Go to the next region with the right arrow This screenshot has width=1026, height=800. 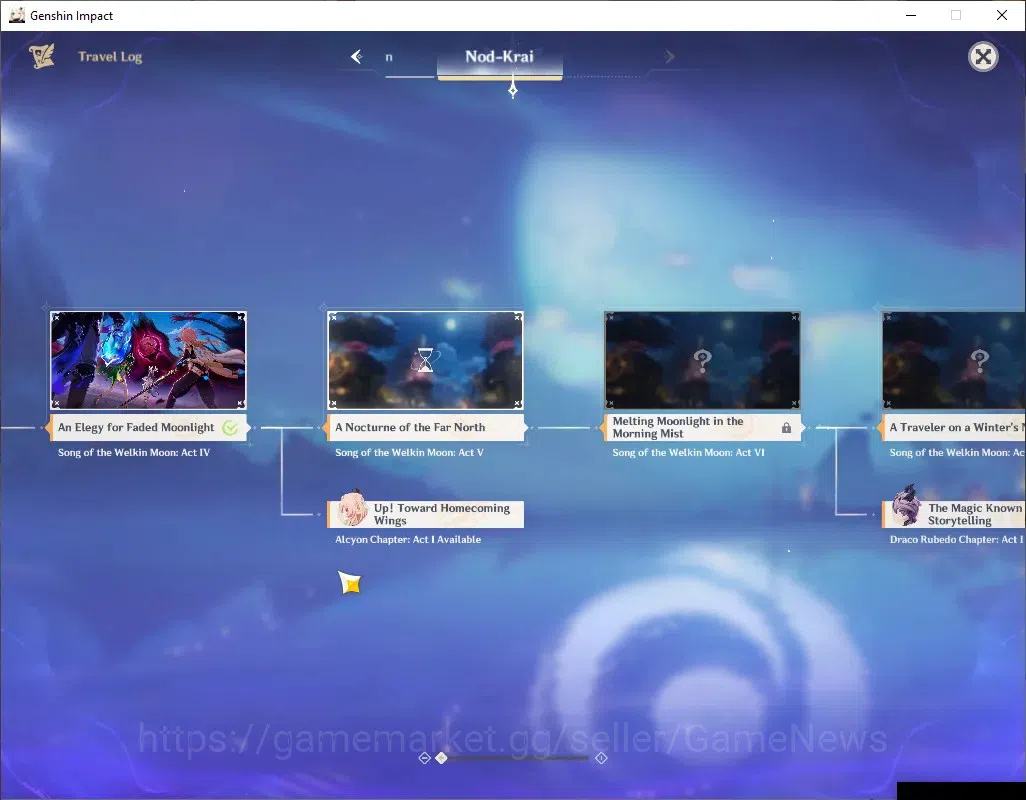[x=669, y=57]
